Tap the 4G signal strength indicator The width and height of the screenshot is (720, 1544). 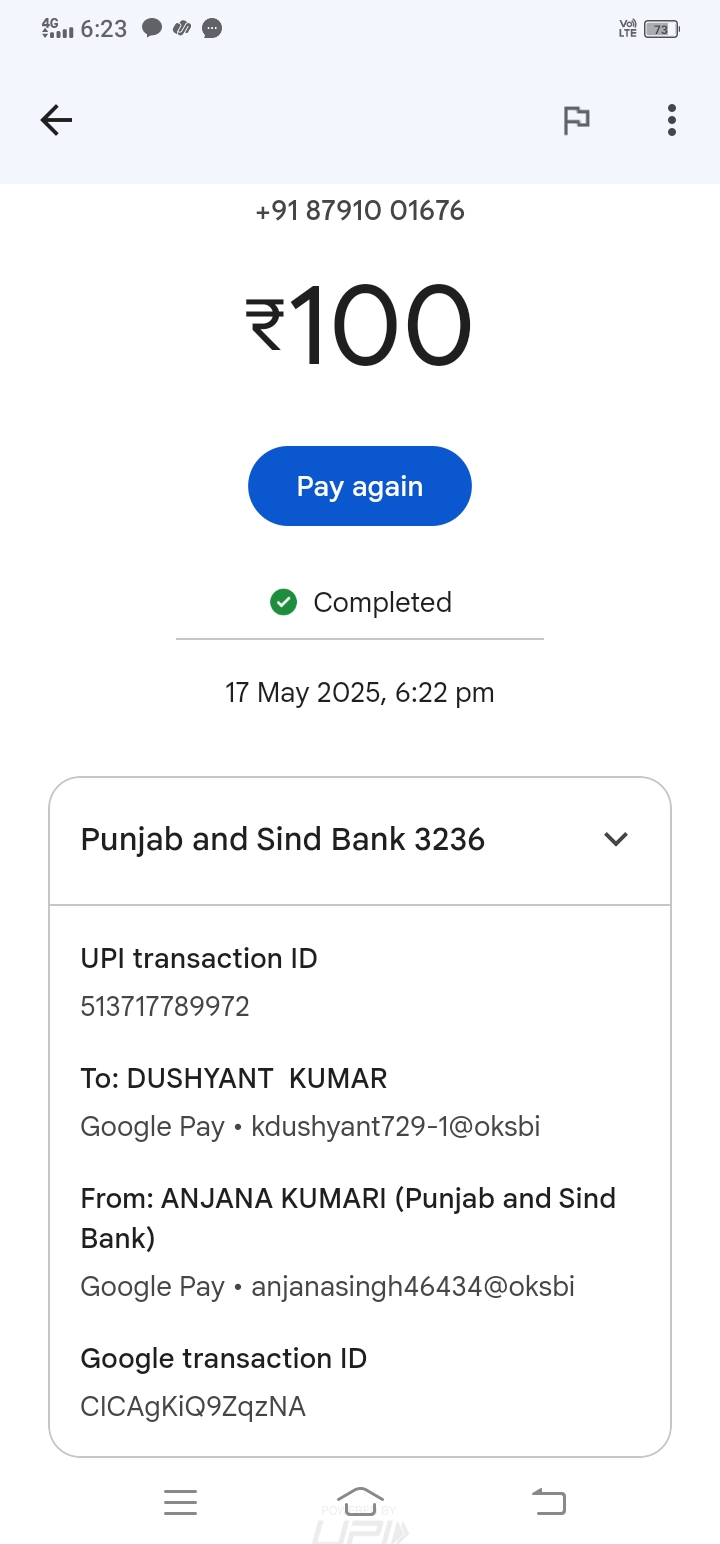58,29
